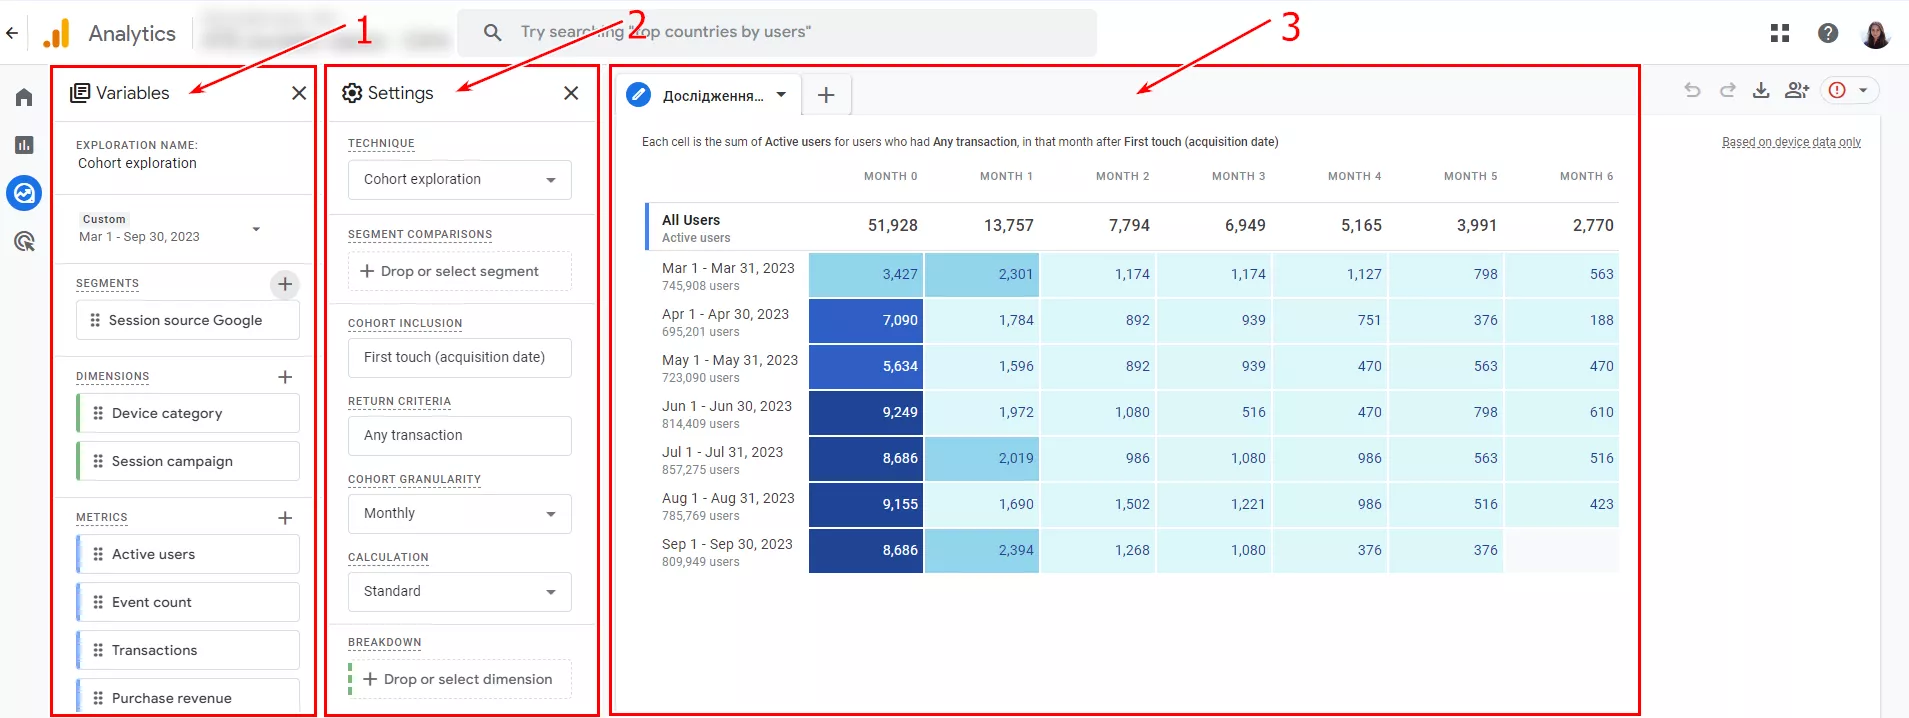The width and height of the screenshot is (1909, 718).
Task: Open Based on device data only link
Action: click(1791, 142)
